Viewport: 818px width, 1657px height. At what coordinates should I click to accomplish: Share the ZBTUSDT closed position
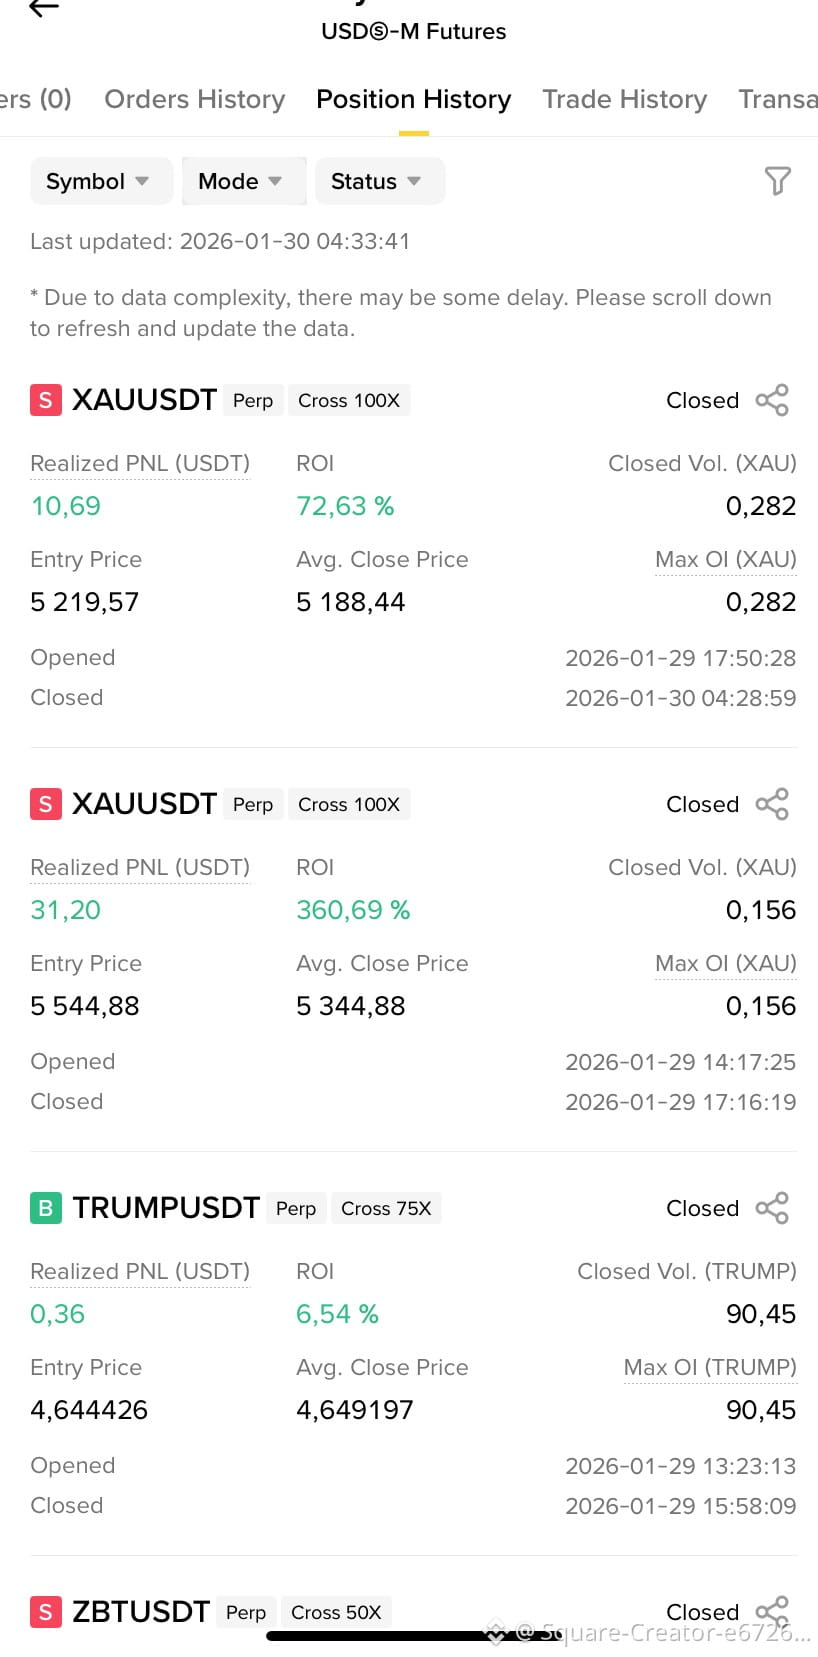click(x=772, y=1610)
